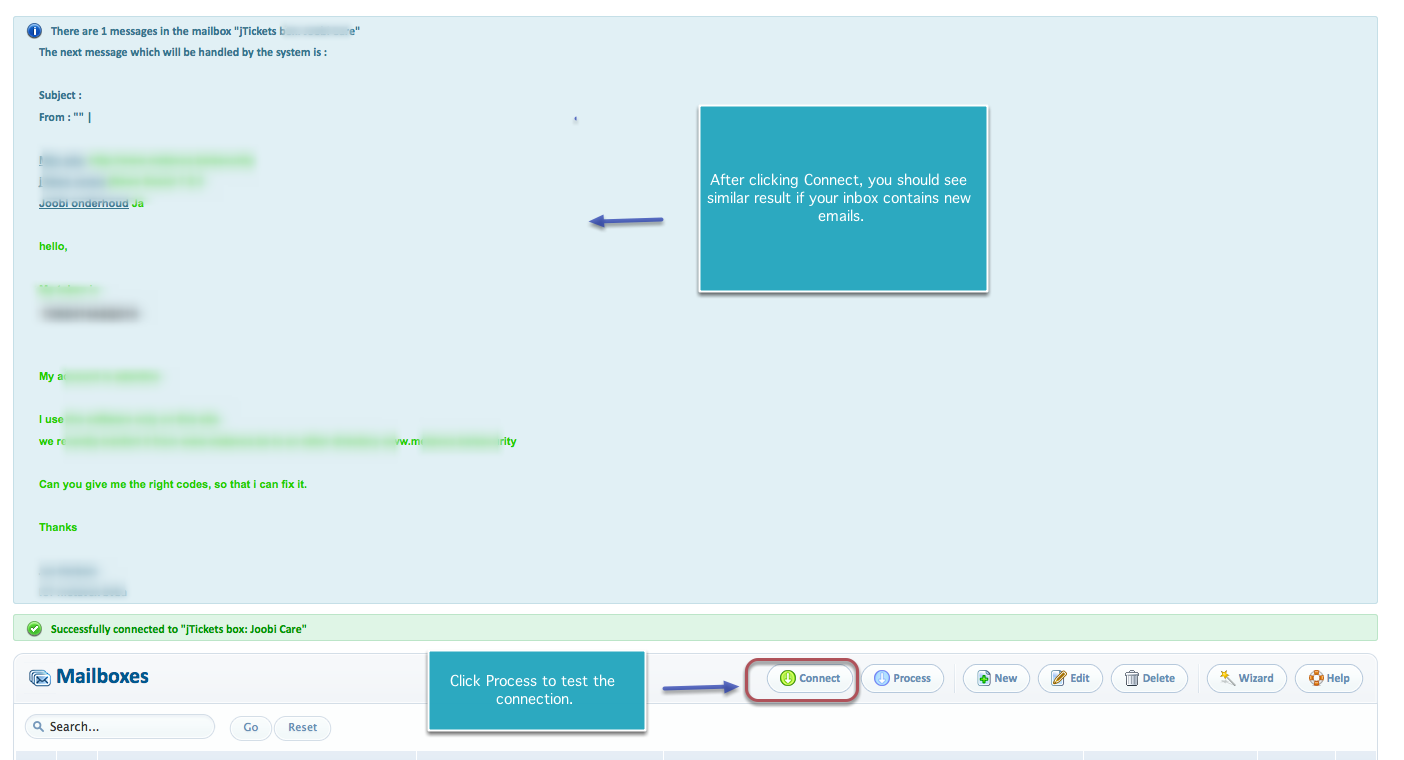Follow the Joobi onderhoud link

click(x=84, y=203)
